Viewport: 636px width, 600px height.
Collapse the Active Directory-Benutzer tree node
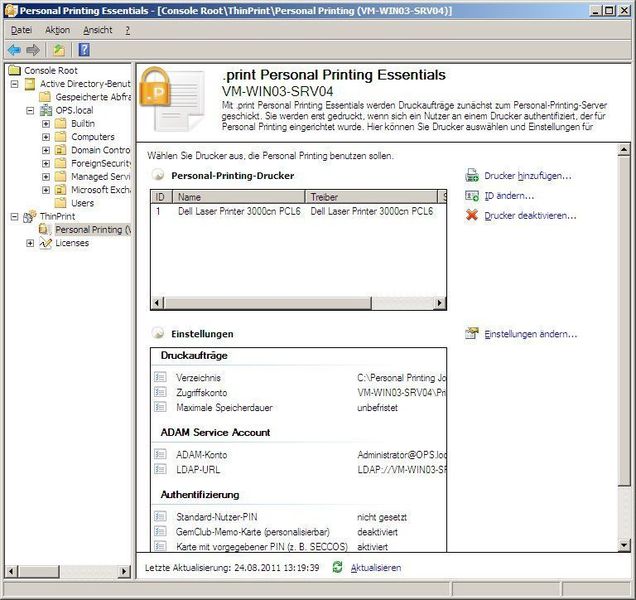pos(15,84)
